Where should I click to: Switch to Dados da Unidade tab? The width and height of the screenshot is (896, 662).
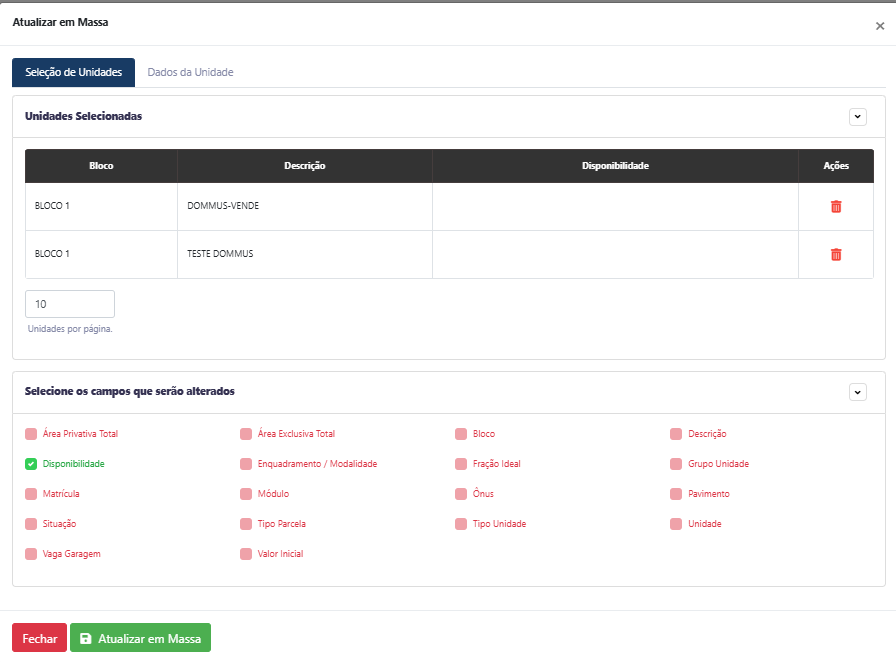[190, 73]
